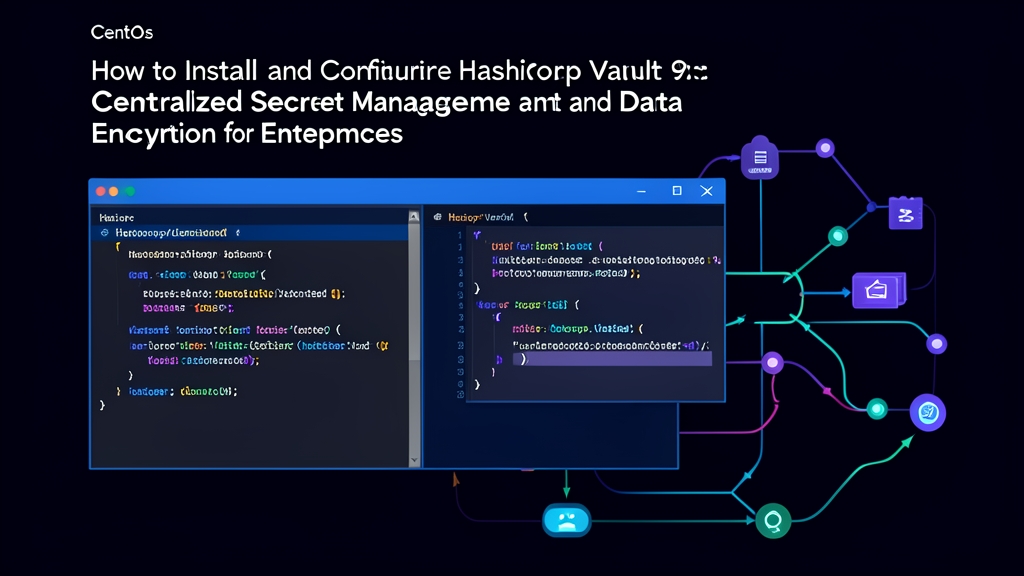
Task: Select the purple document-lines node icon above the window
Action: click(x=760, y=157)
